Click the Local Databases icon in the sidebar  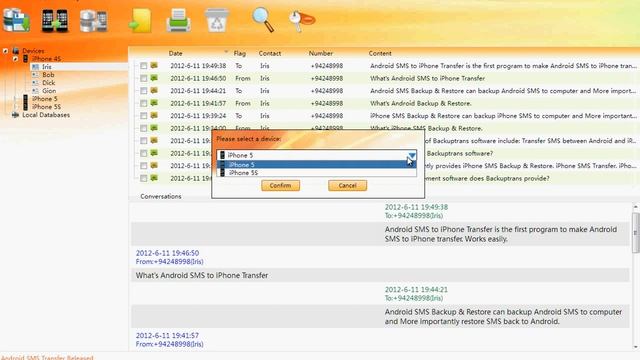click(16, 115)
